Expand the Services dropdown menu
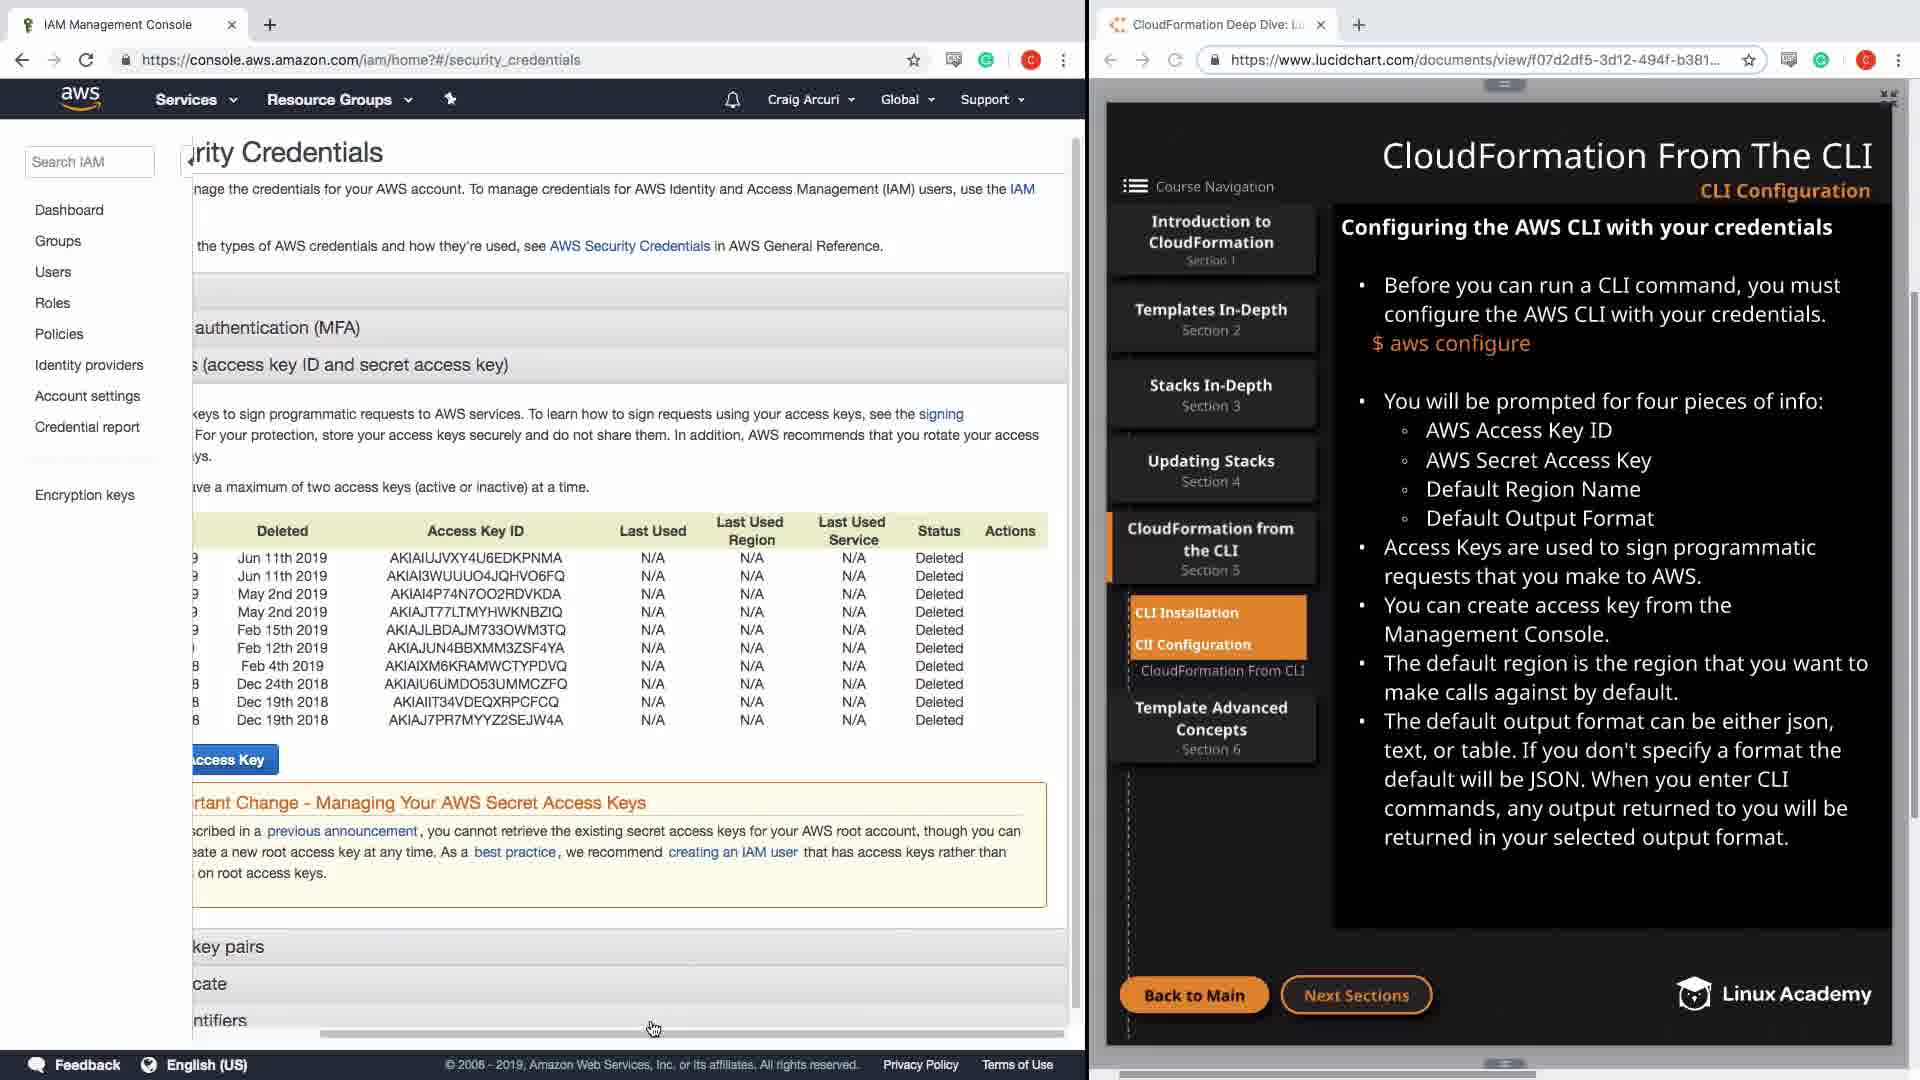The image size is (1920, 1080). (196, 100)
